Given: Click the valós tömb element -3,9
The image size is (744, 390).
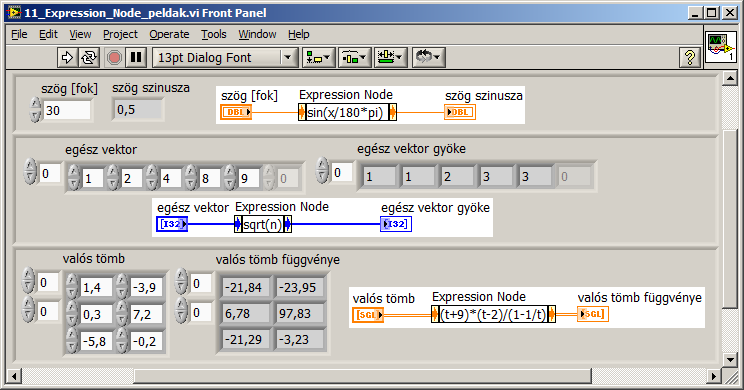Looking at the screenshot, I should [147, 288].
